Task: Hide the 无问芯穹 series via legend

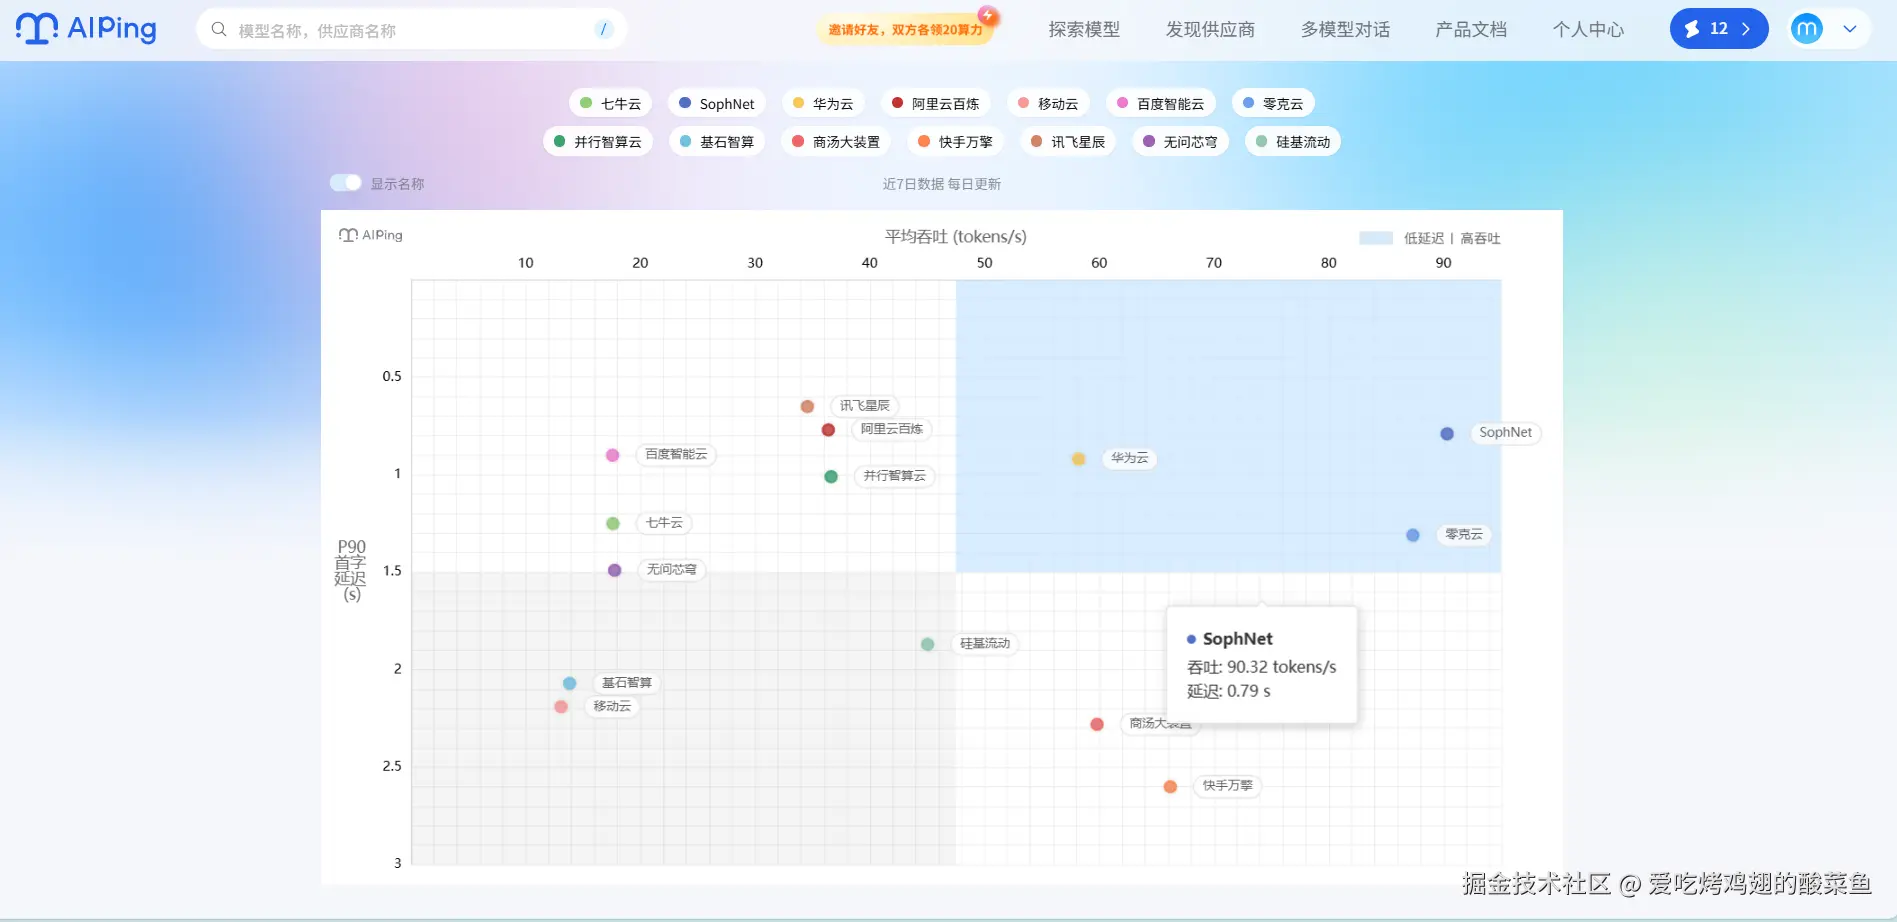Action: pos(1180,141)
